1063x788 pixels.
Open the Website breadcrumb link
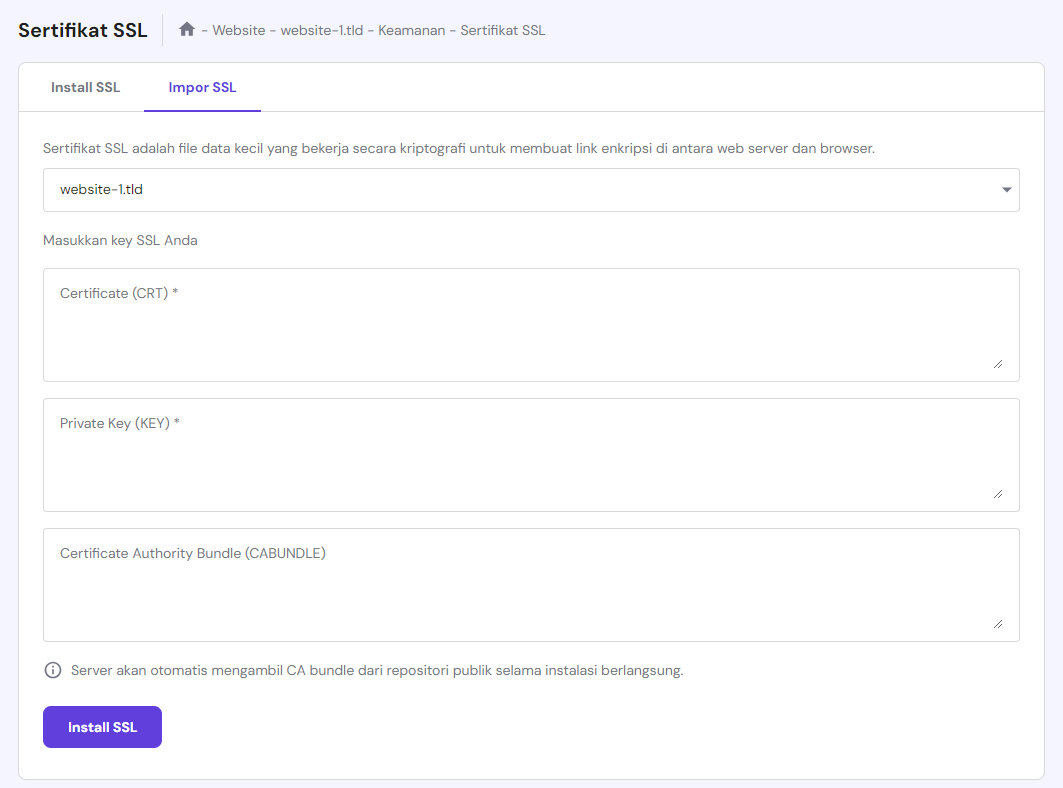[238, 30]
